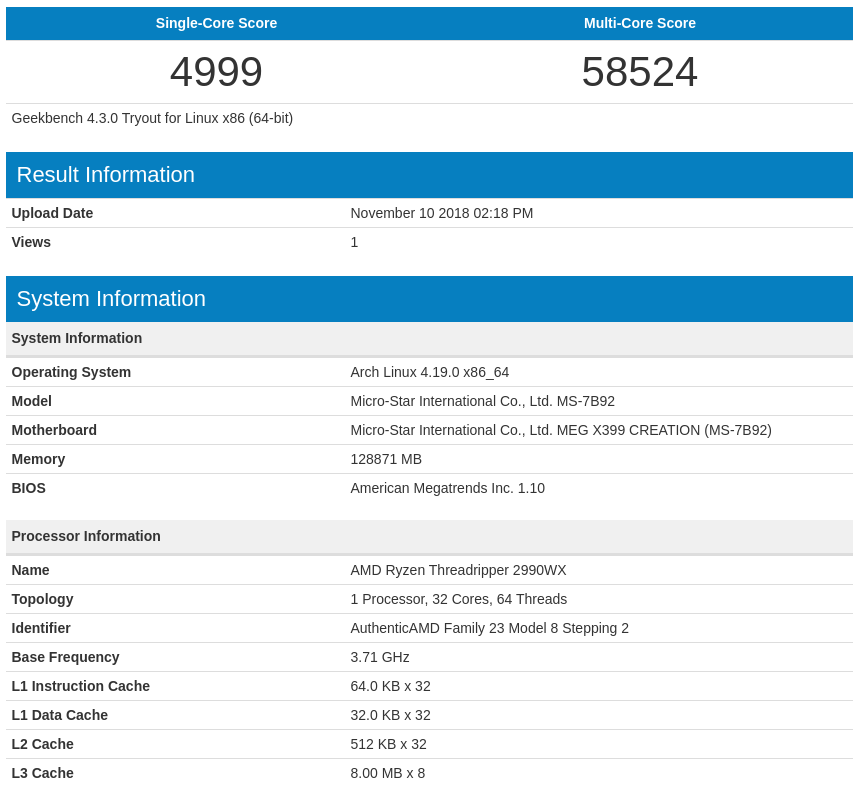Click the blue System Information banner
The height and width of the screenshot is (805, 856).
[x=429, y=299]
